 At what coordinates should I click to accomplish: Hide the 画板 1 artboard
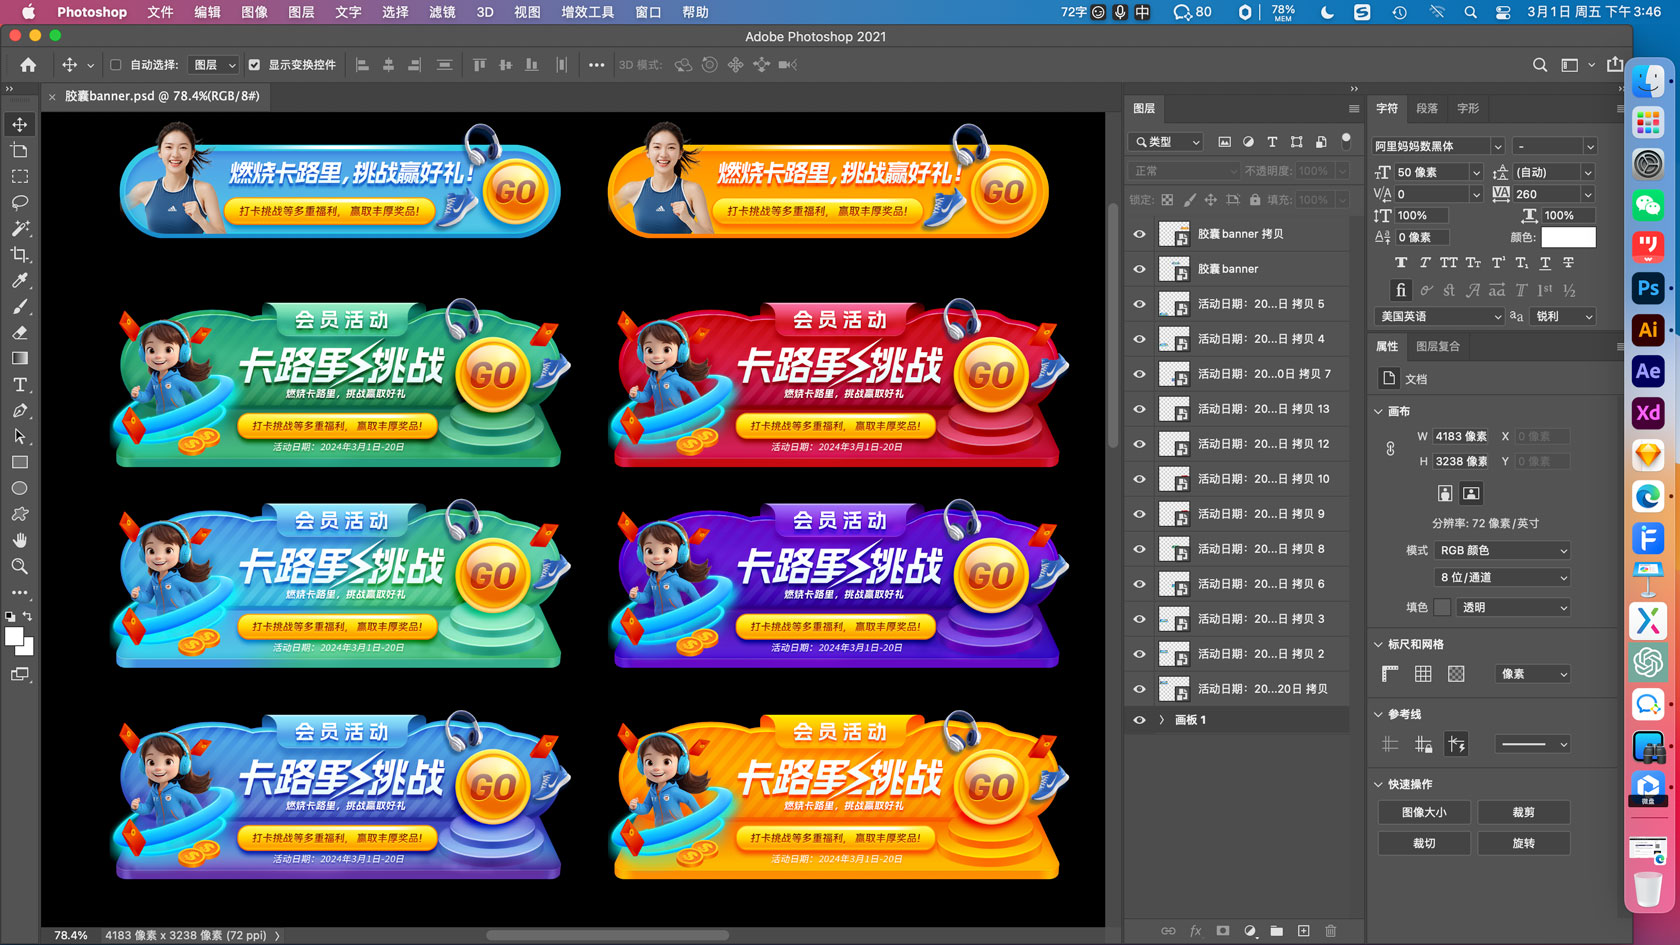(x=1139, y=720)
